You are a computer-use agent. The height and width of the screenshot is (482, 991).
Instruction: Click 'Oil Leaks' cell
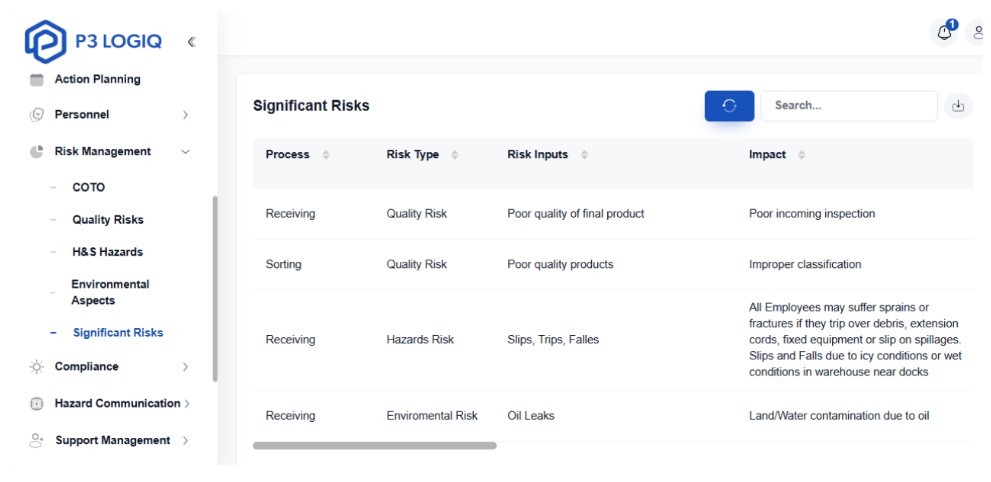click(x=531, y=416)
